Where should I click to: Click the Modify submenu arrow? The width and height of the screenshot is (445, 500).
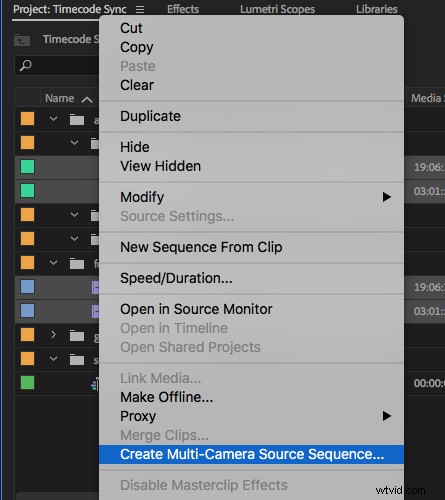[x=387, y=197]
